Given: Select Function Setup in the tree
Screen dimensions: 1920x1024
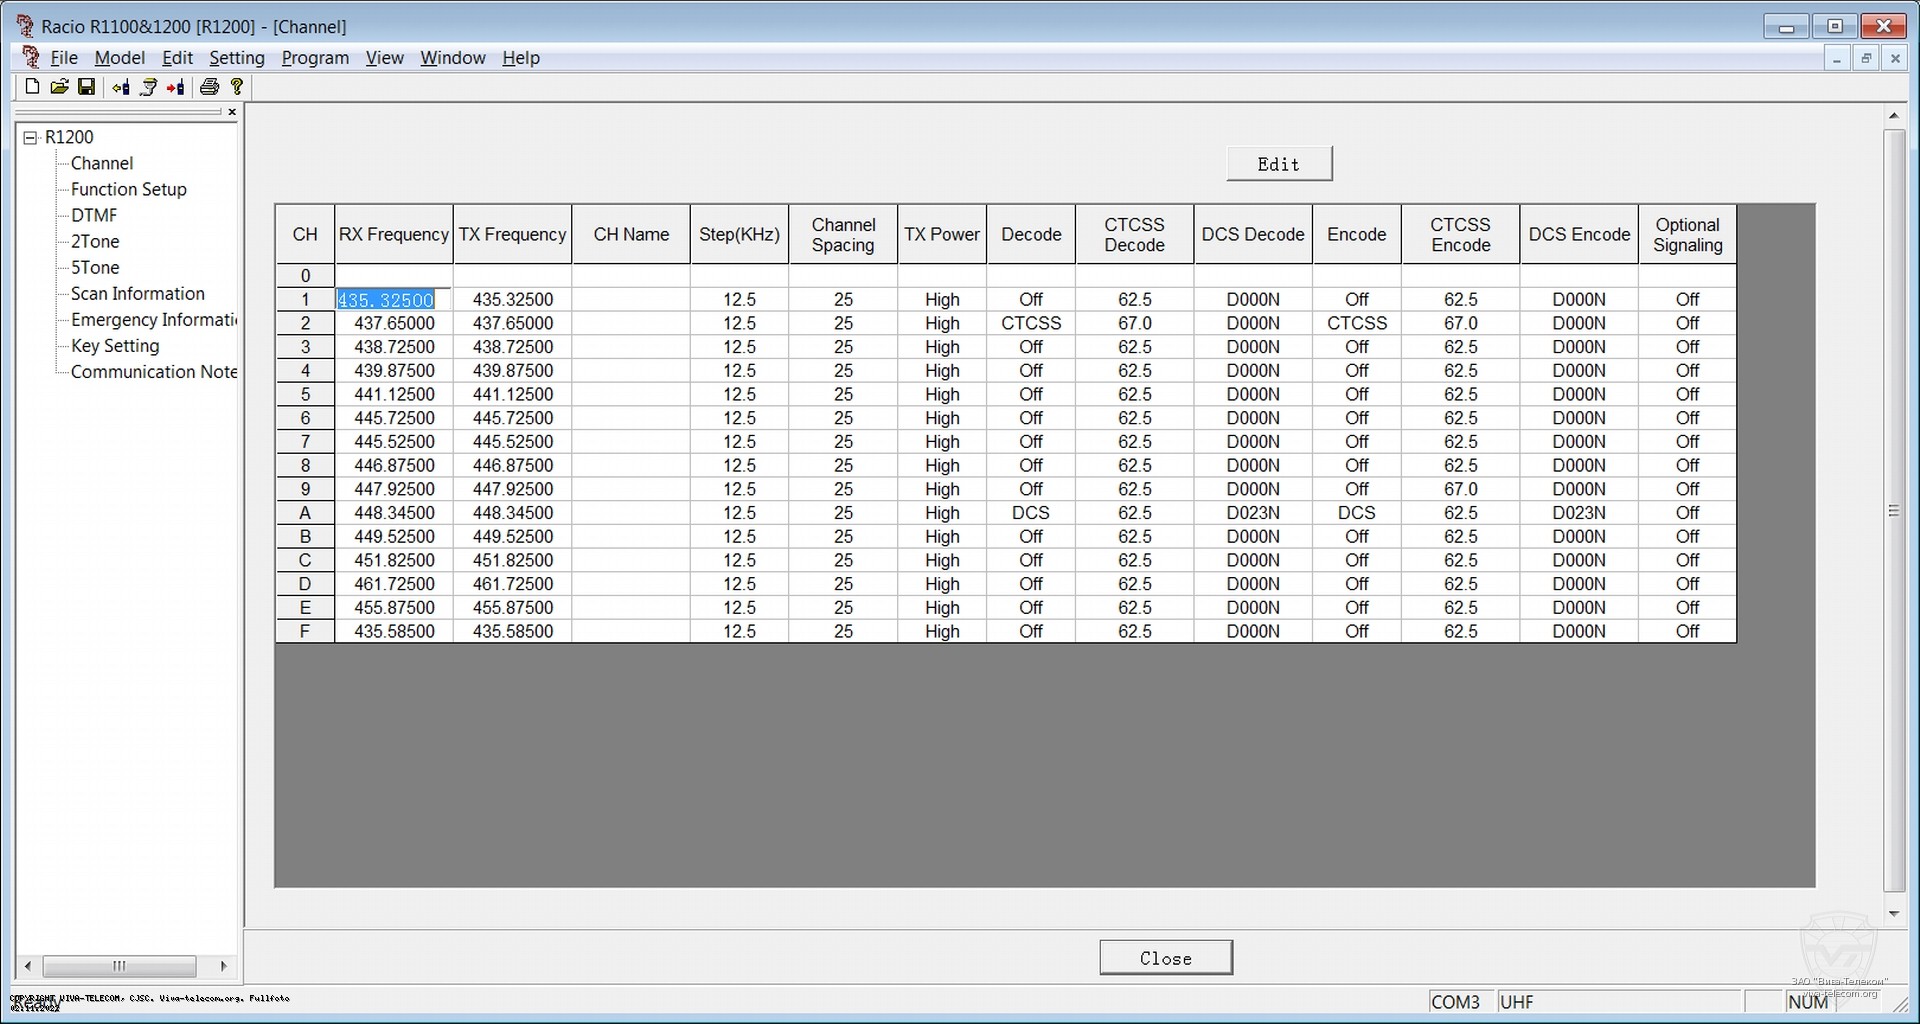Looking at the screenshot, I should [x=128, y=189].
